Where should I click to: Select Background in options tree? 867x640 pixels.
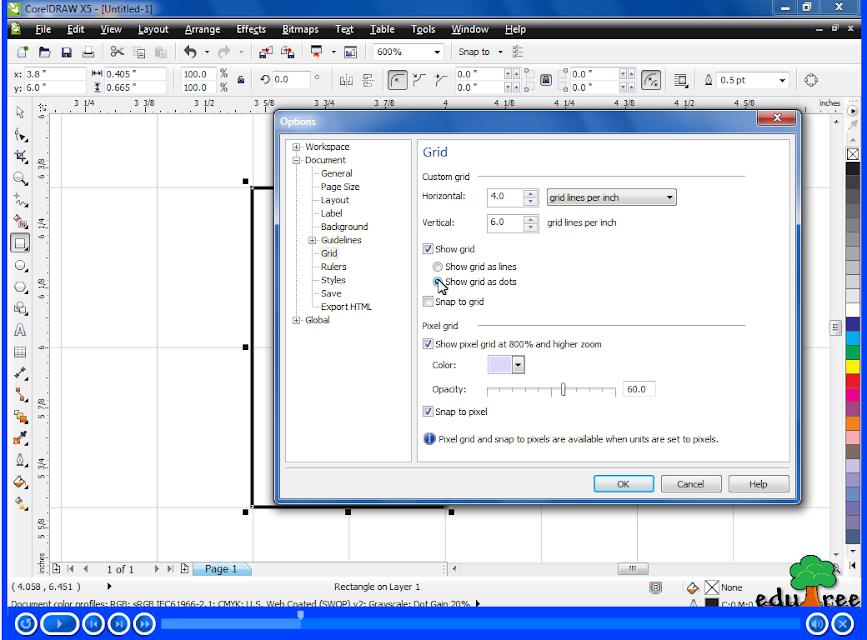(x=344, y=227)
